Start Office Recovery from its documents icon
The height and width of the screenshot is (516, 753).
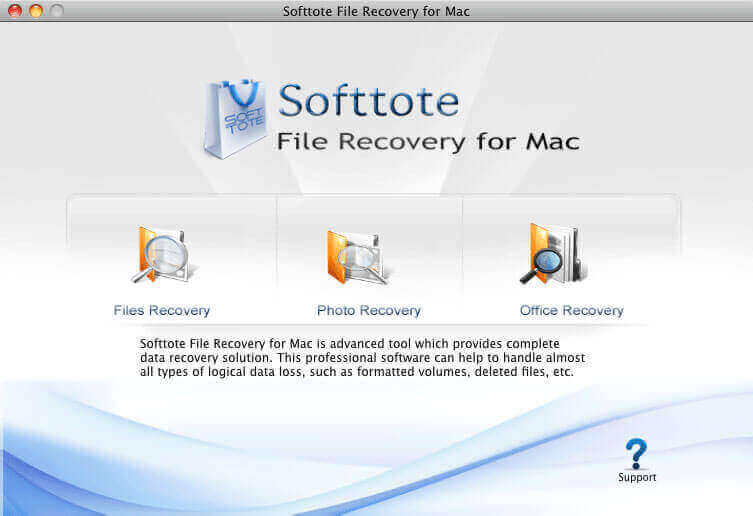click(x=554, y=253)
